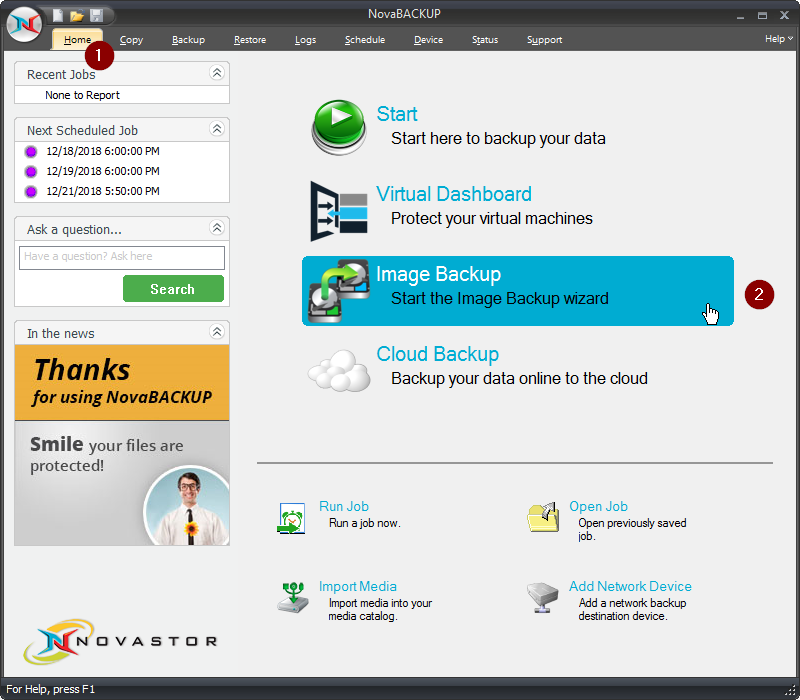Click 'Protect your virtual machines' description

(x=492, y=218)
